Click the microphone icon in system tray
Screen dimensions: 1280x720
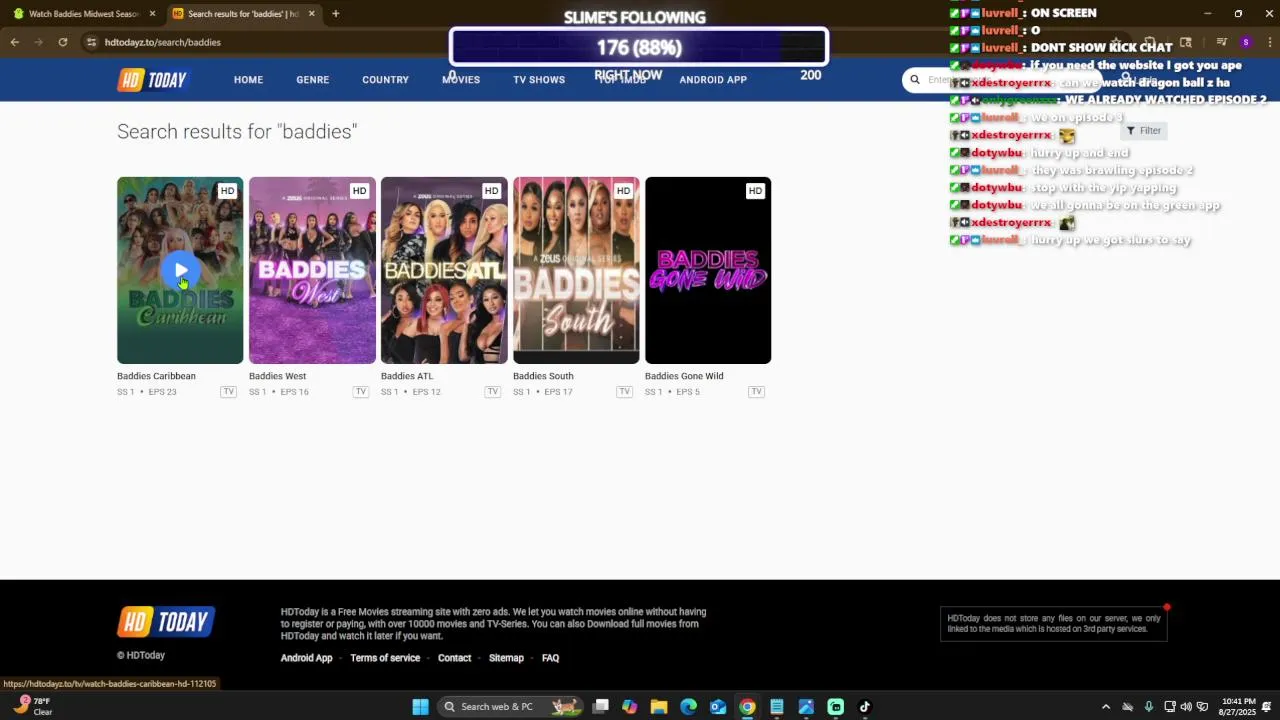coord(1148,707)
